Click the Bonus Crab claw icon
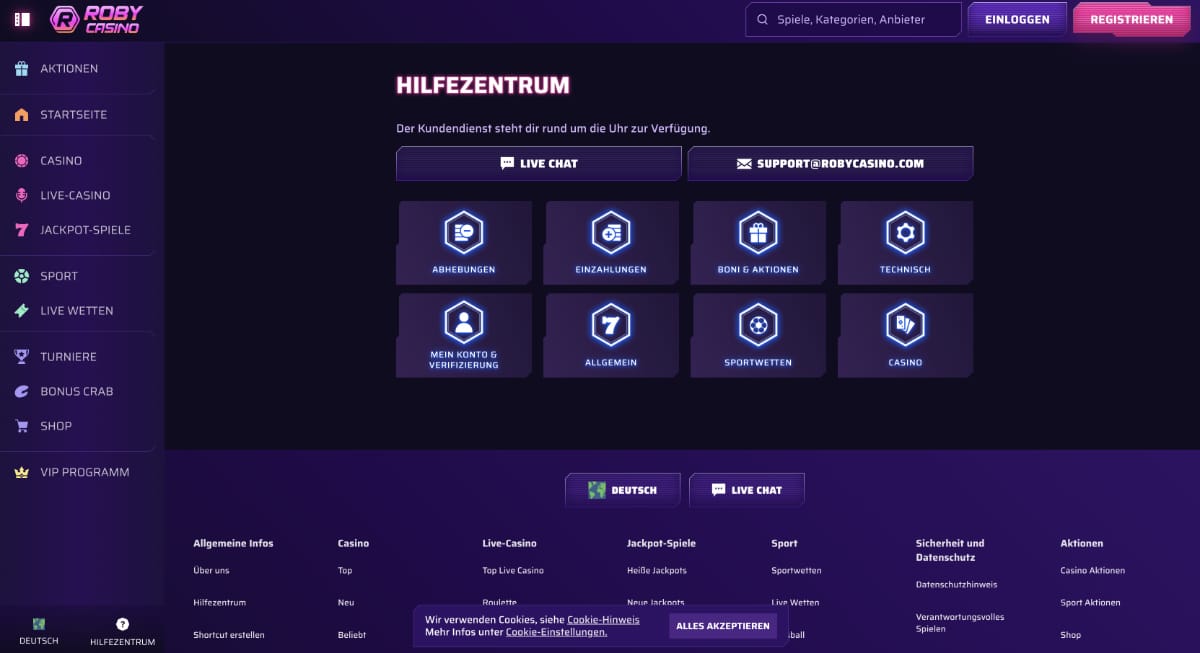 21,391
